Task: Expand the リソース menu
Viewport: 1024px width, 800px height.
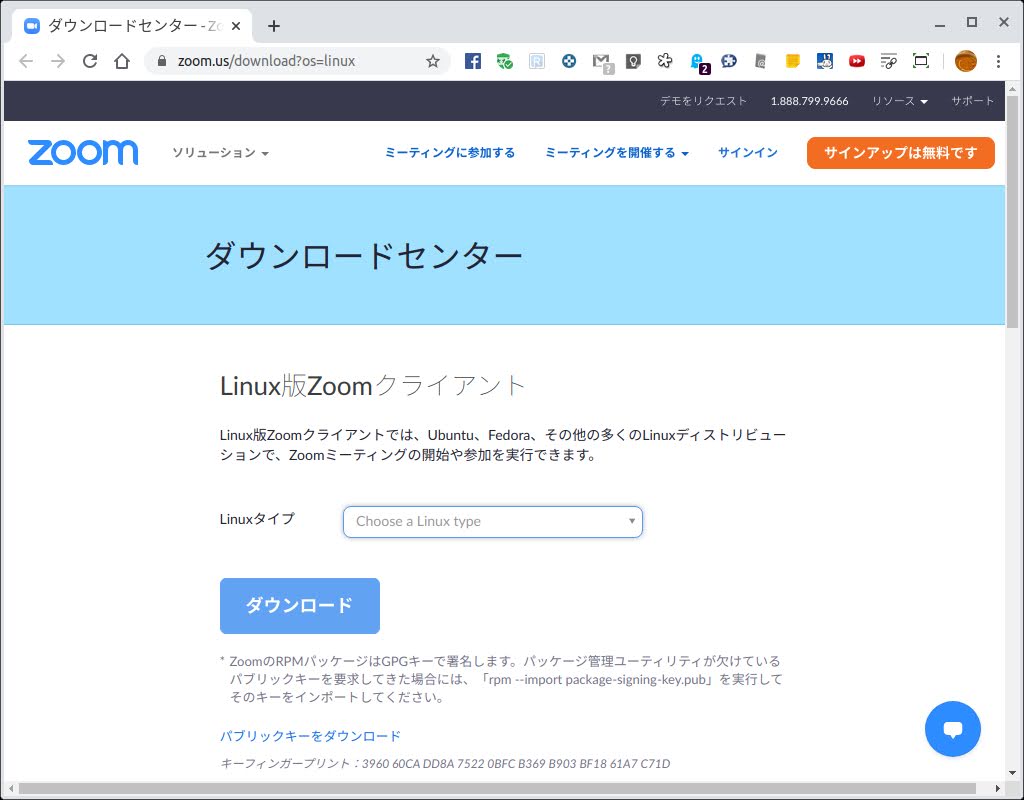Action: pos(899,101)
